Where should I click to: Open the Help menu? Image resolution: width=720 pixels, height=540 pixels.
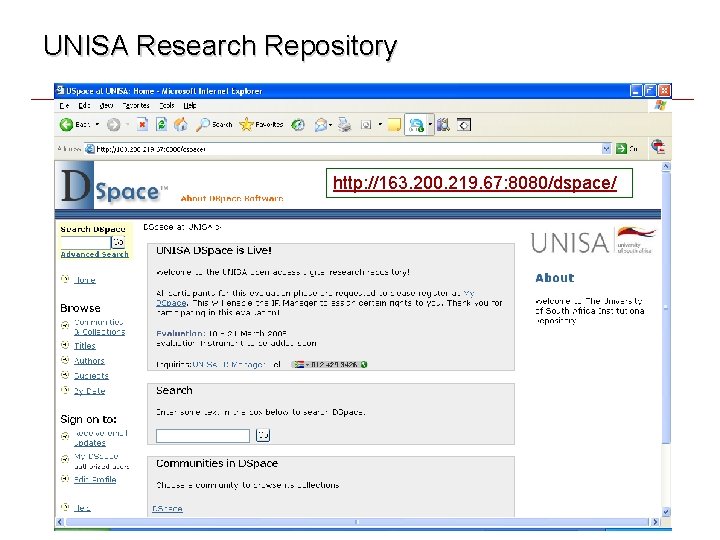click(x=190, y=106)
